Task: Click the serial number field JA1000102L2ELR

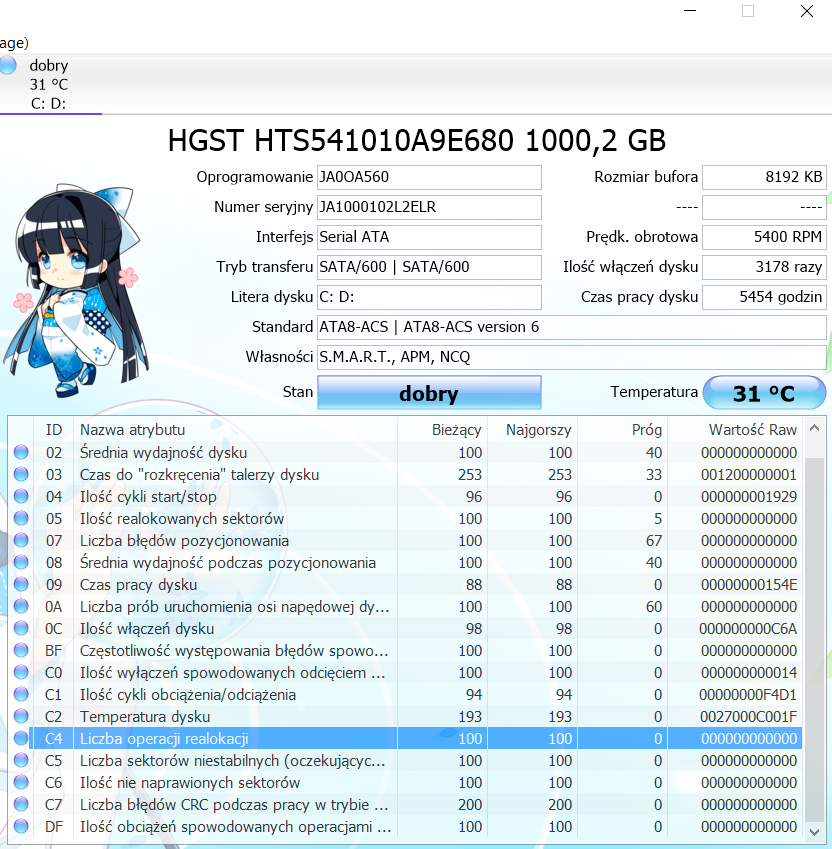Action: [429, 207]
